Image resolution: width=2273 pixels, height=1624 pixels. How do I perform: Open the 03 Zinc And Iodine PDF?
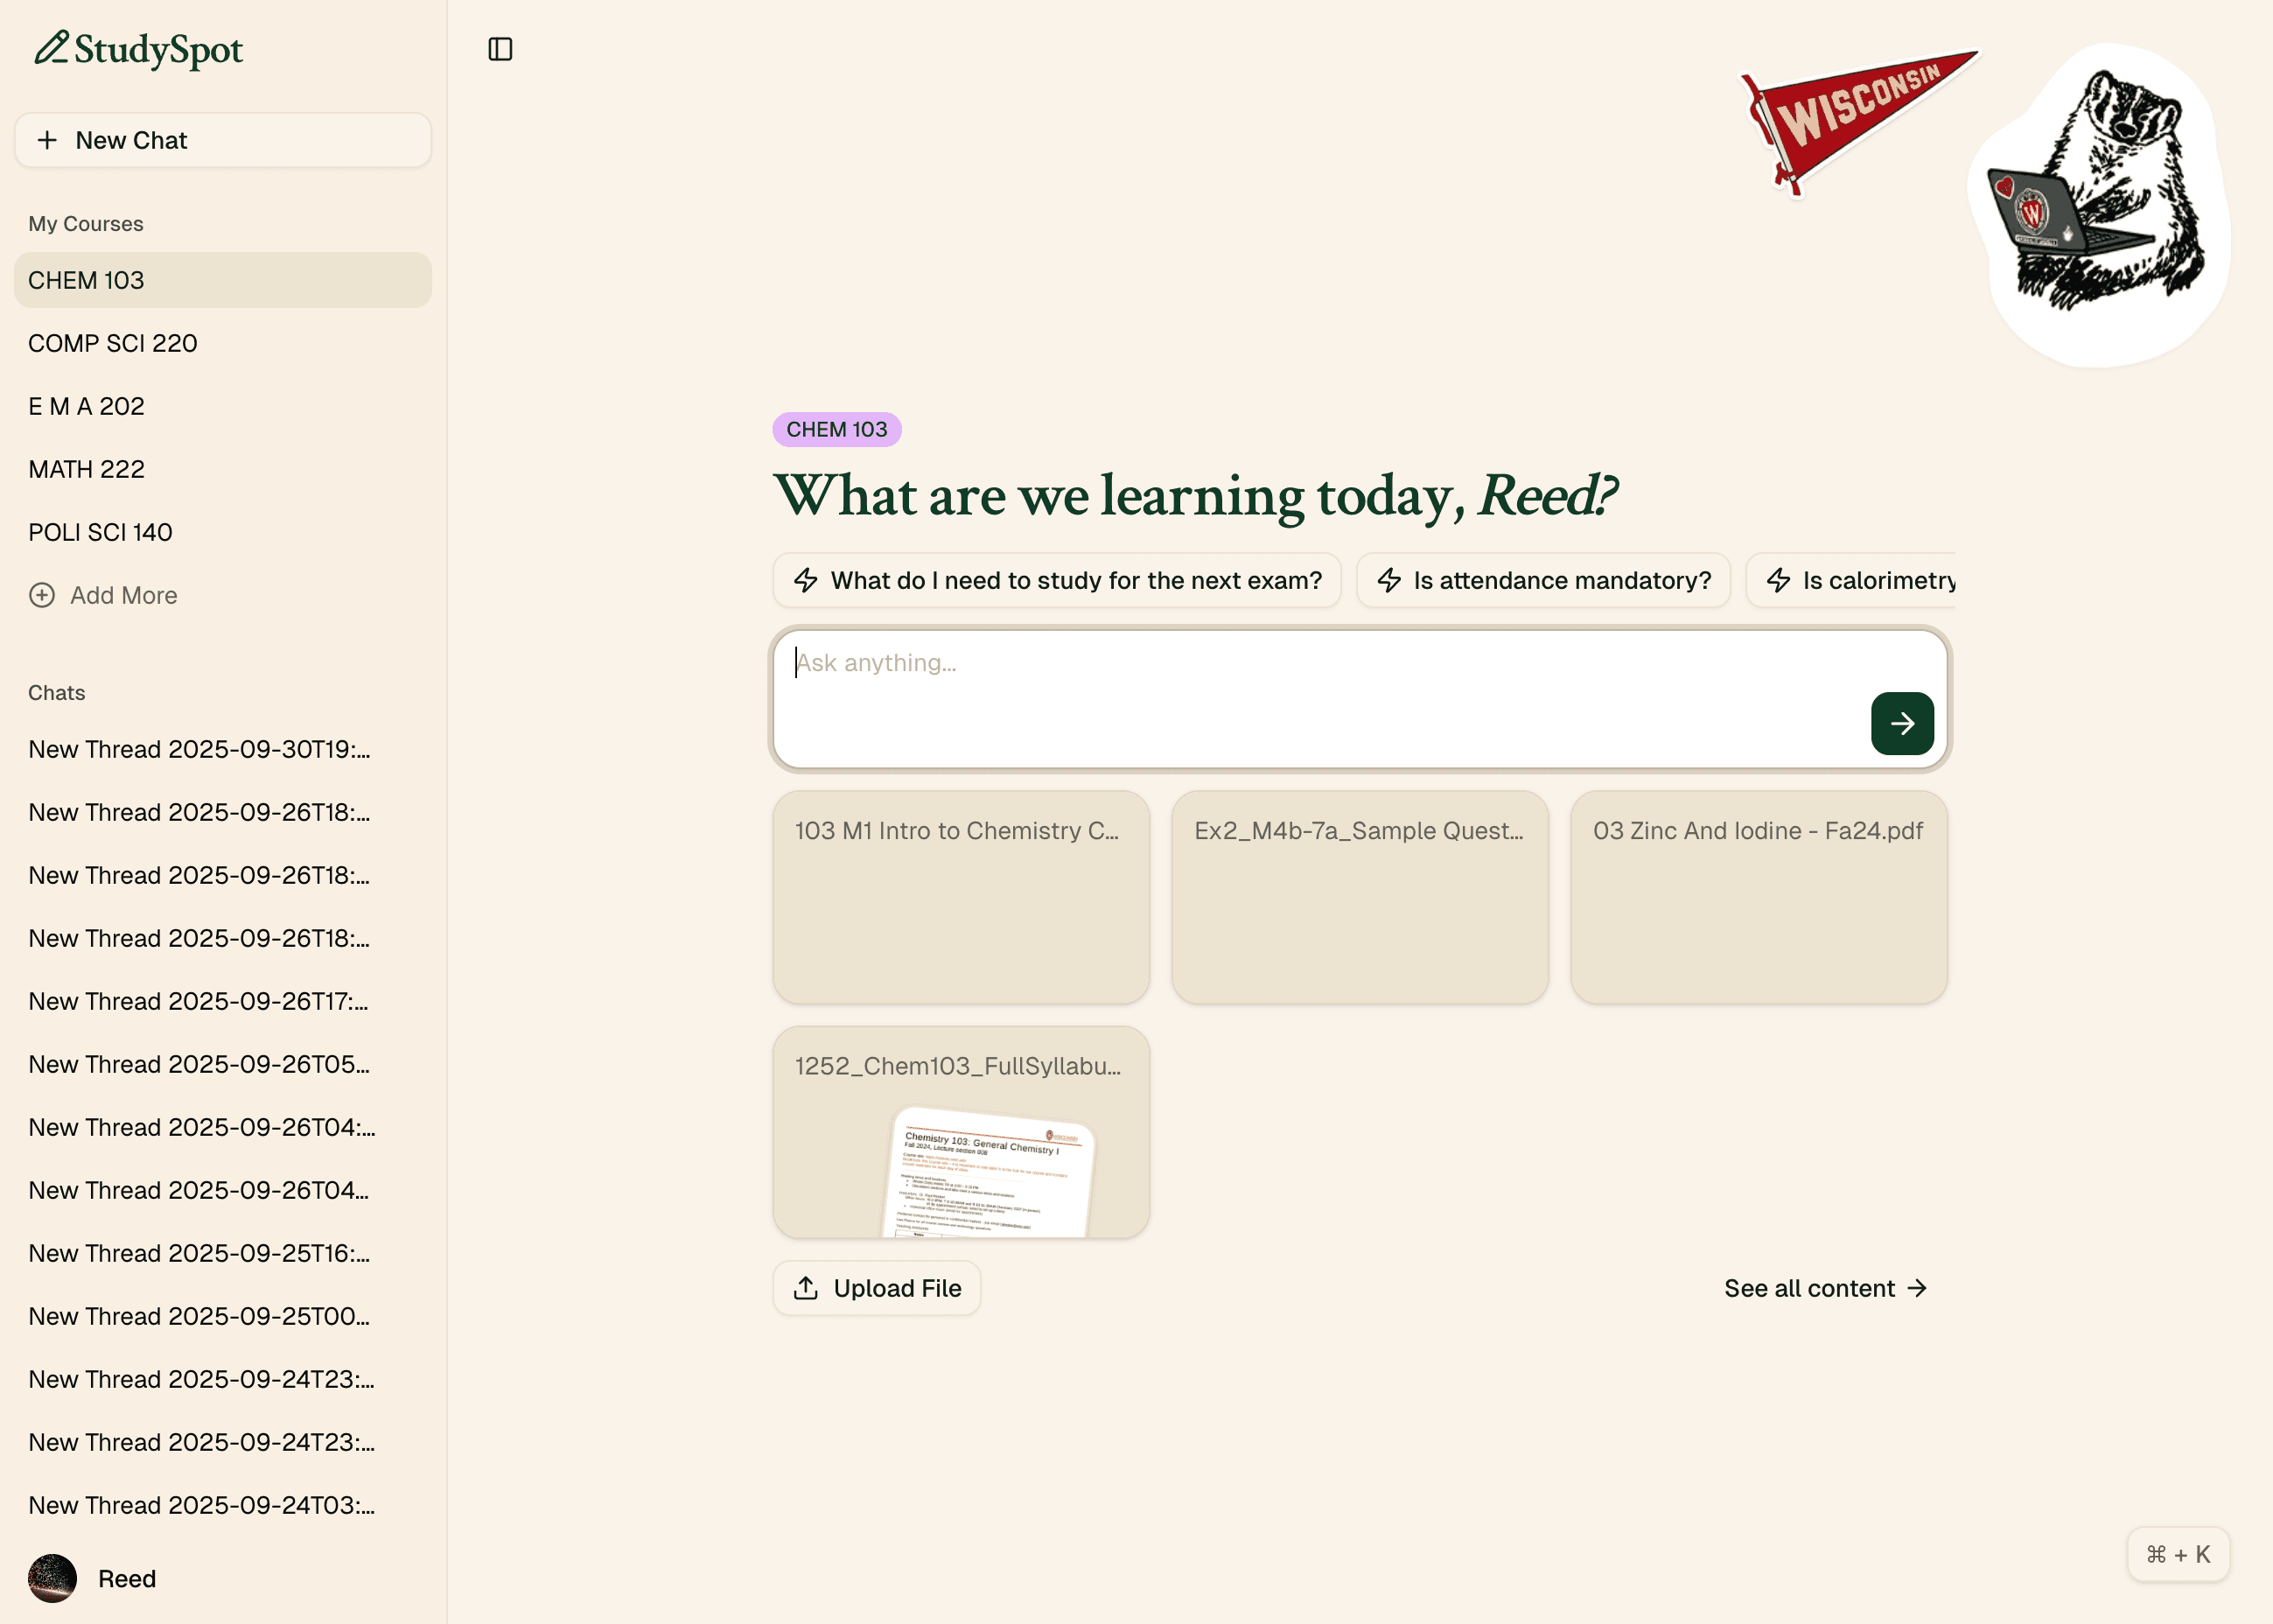[1758, 896]
